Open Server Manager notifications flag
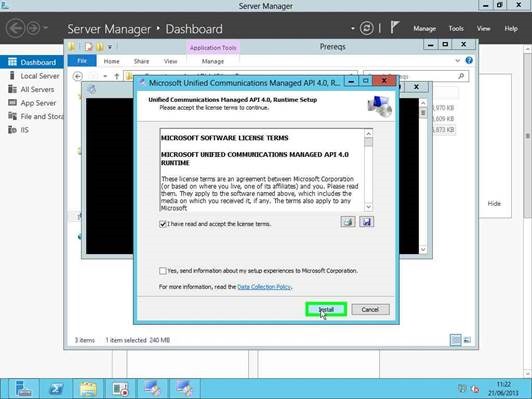Viewport: 532px width, 399px height. [x=394, y=27]
